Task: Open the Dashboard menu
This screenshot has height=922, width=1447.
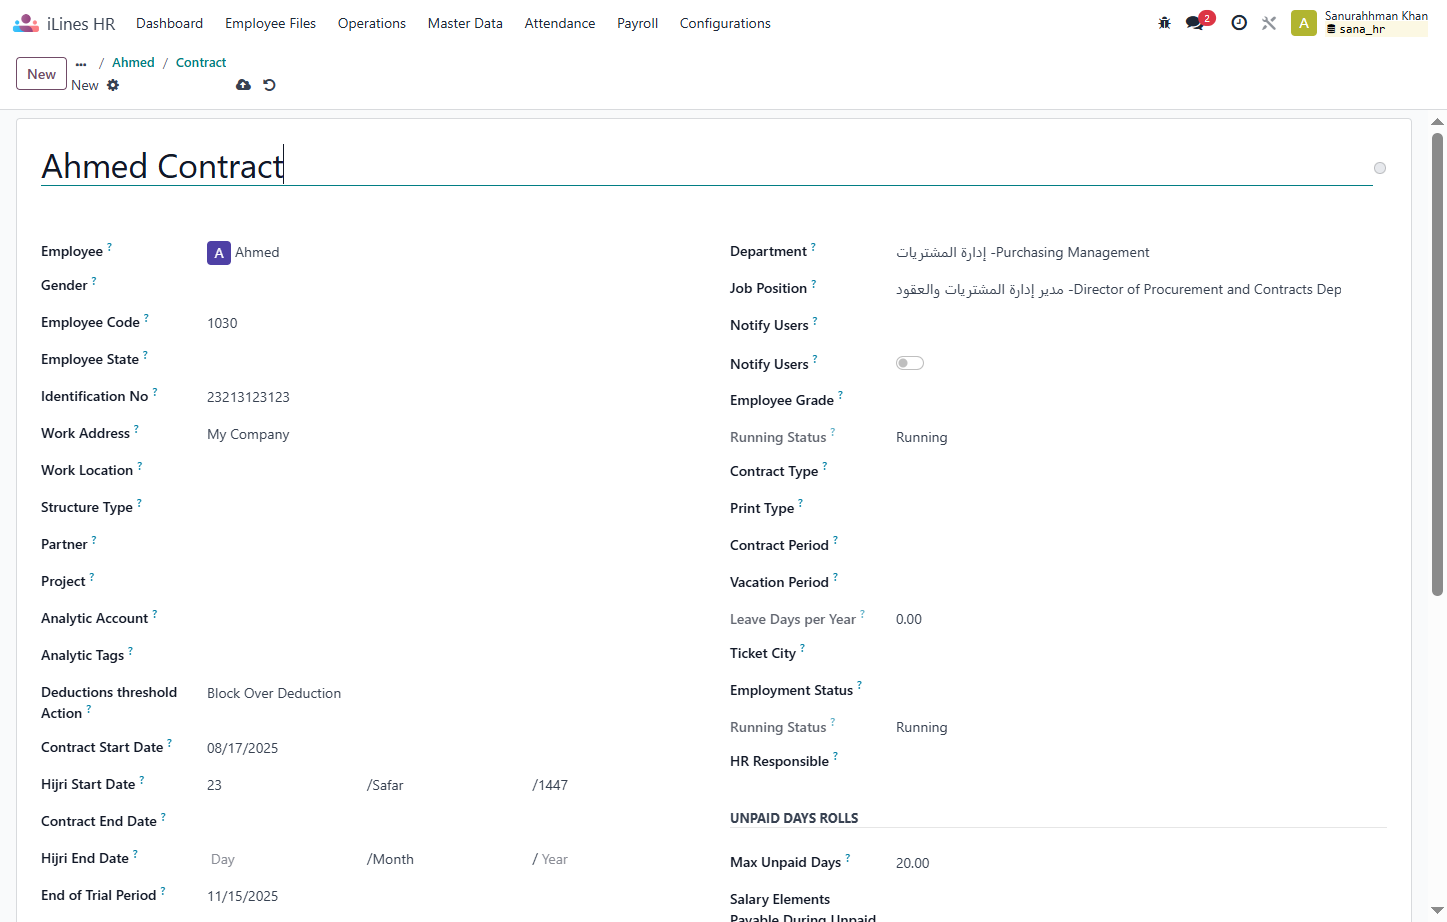Action: (169, 23)
